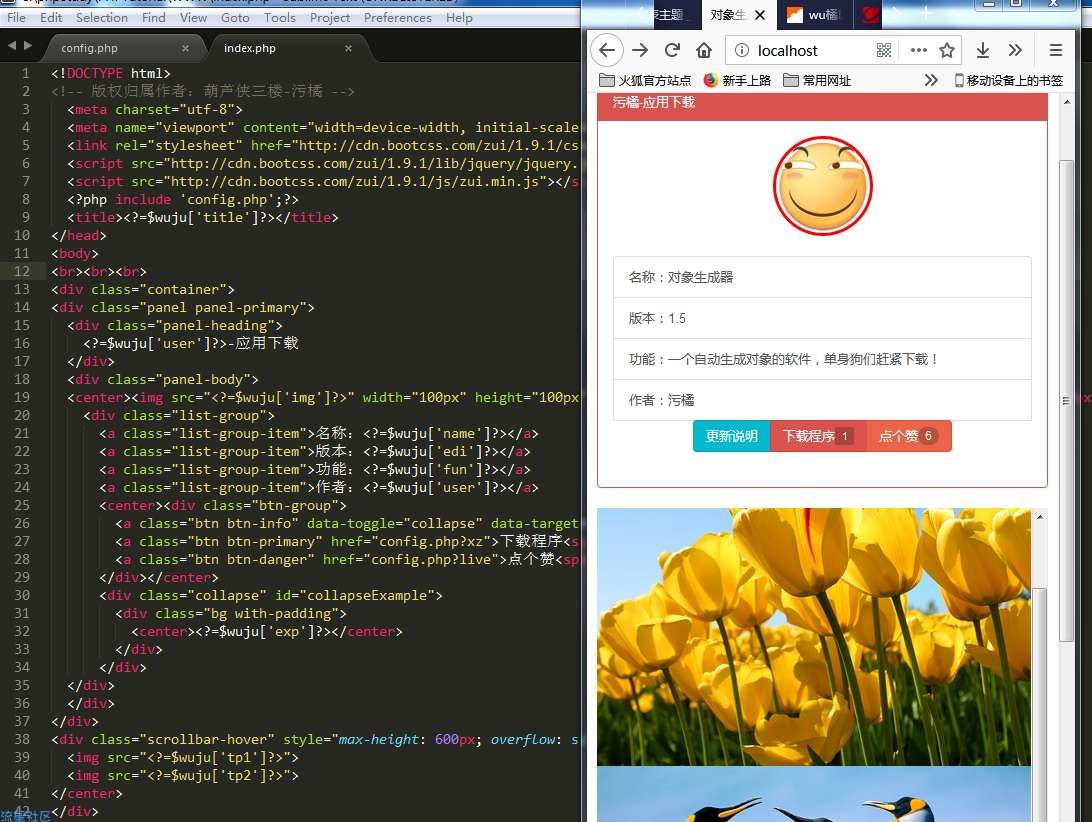
Task: Click the yellow tulips image
Action: 813,637
